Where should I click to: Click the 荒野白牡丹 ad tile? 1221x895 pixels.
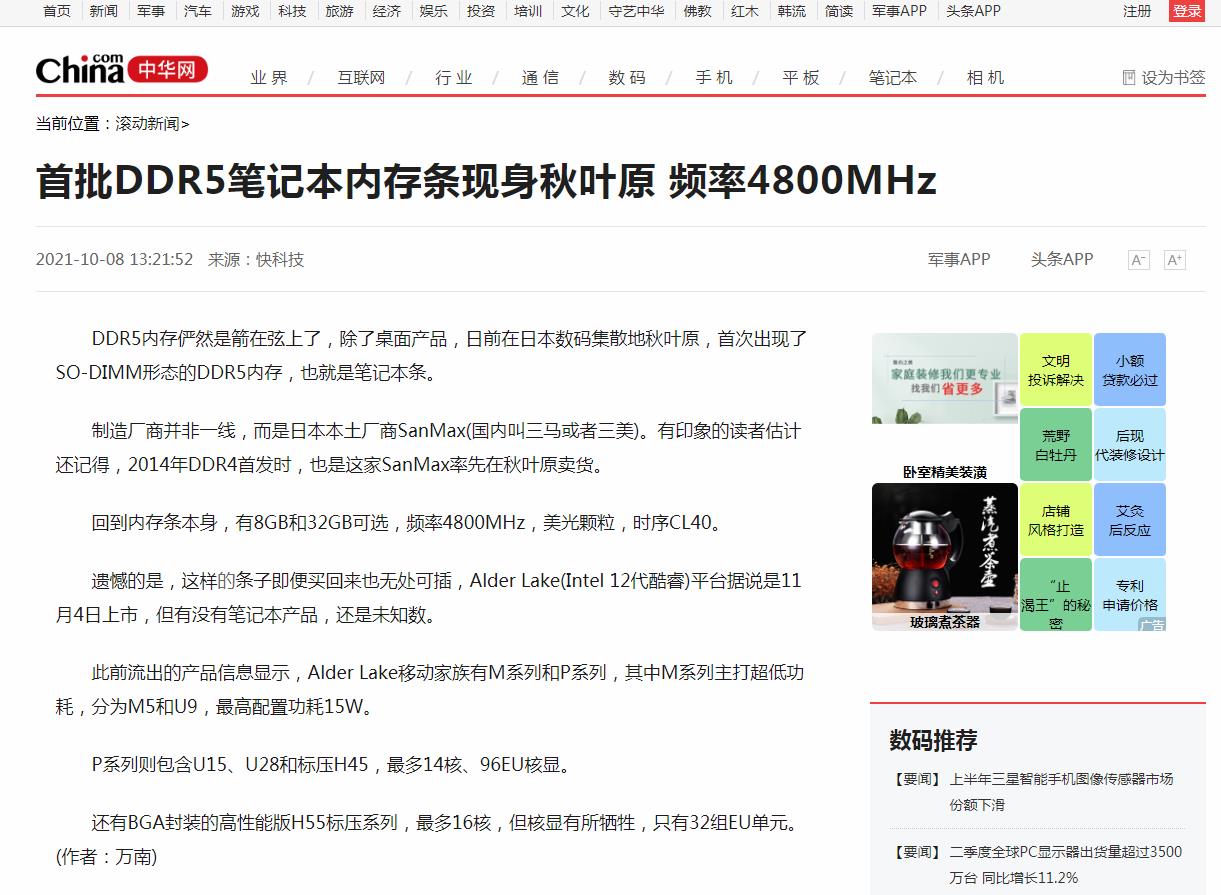pos(1055,445)
